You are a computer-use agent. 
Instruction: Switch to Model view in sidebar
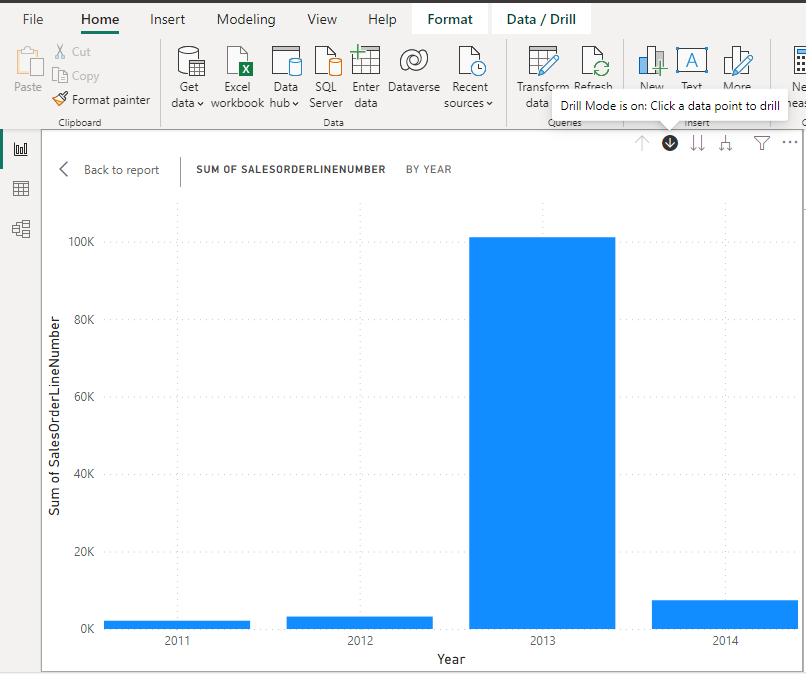tap(21, 229)
